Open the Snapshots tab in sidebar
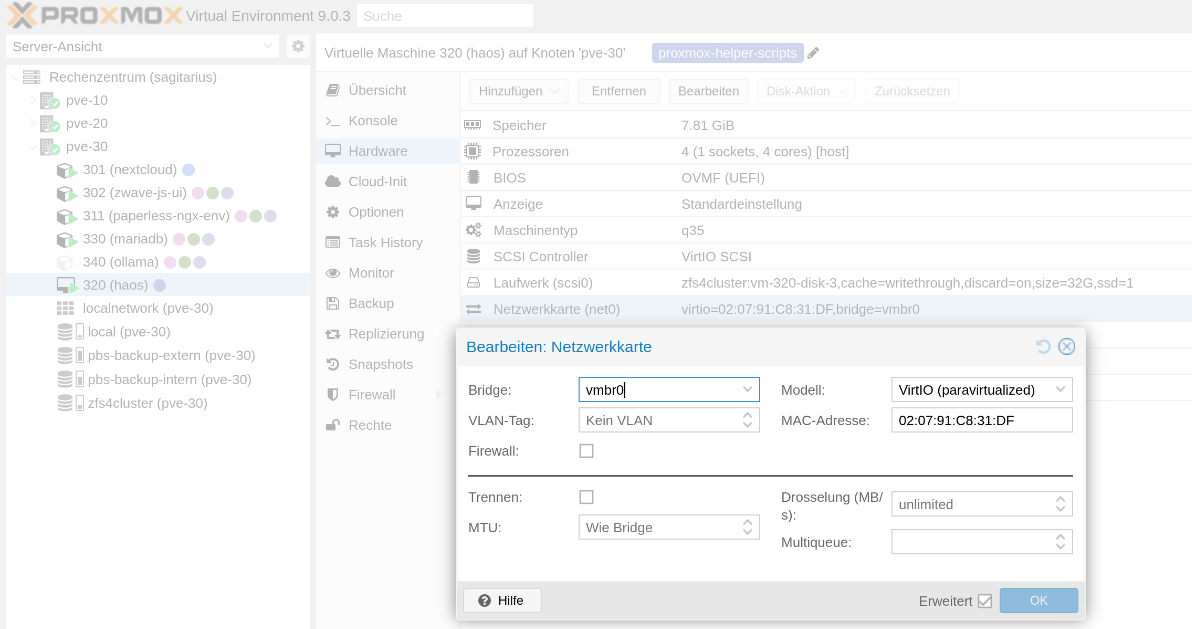The image size is (1192, 629). (x=380, y=364)
